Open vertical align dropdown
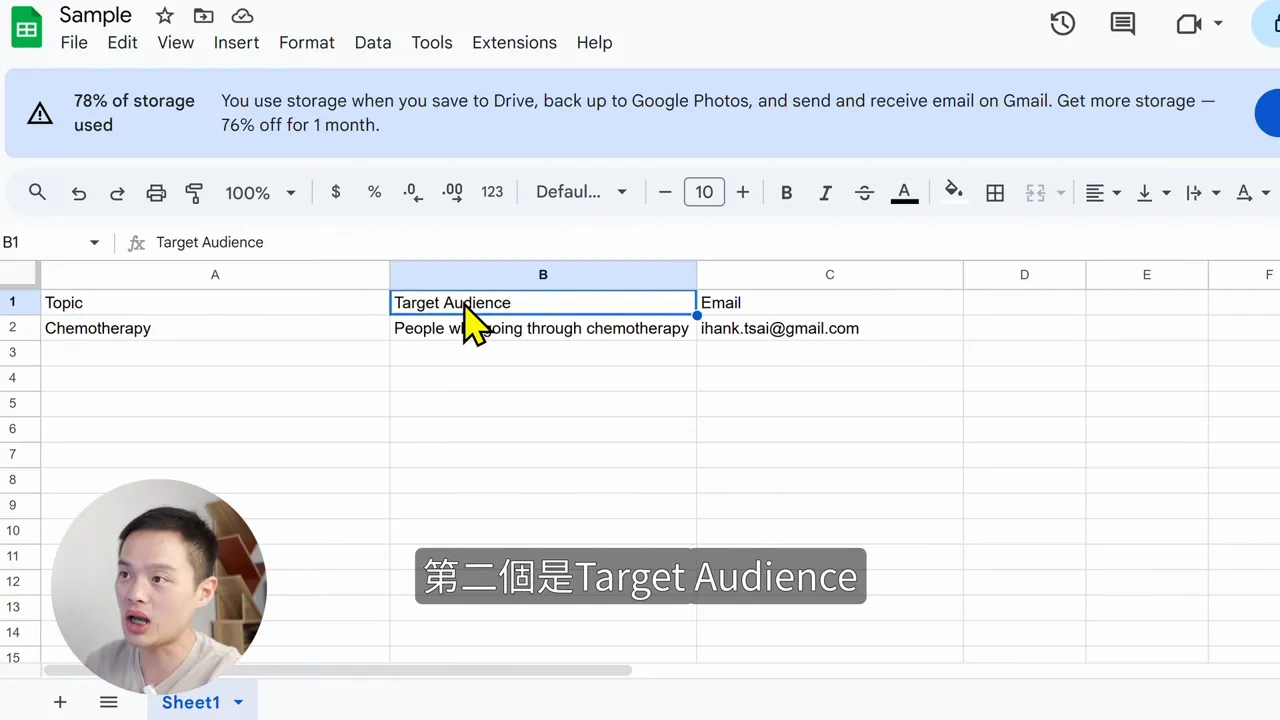 coord(1153,193)
